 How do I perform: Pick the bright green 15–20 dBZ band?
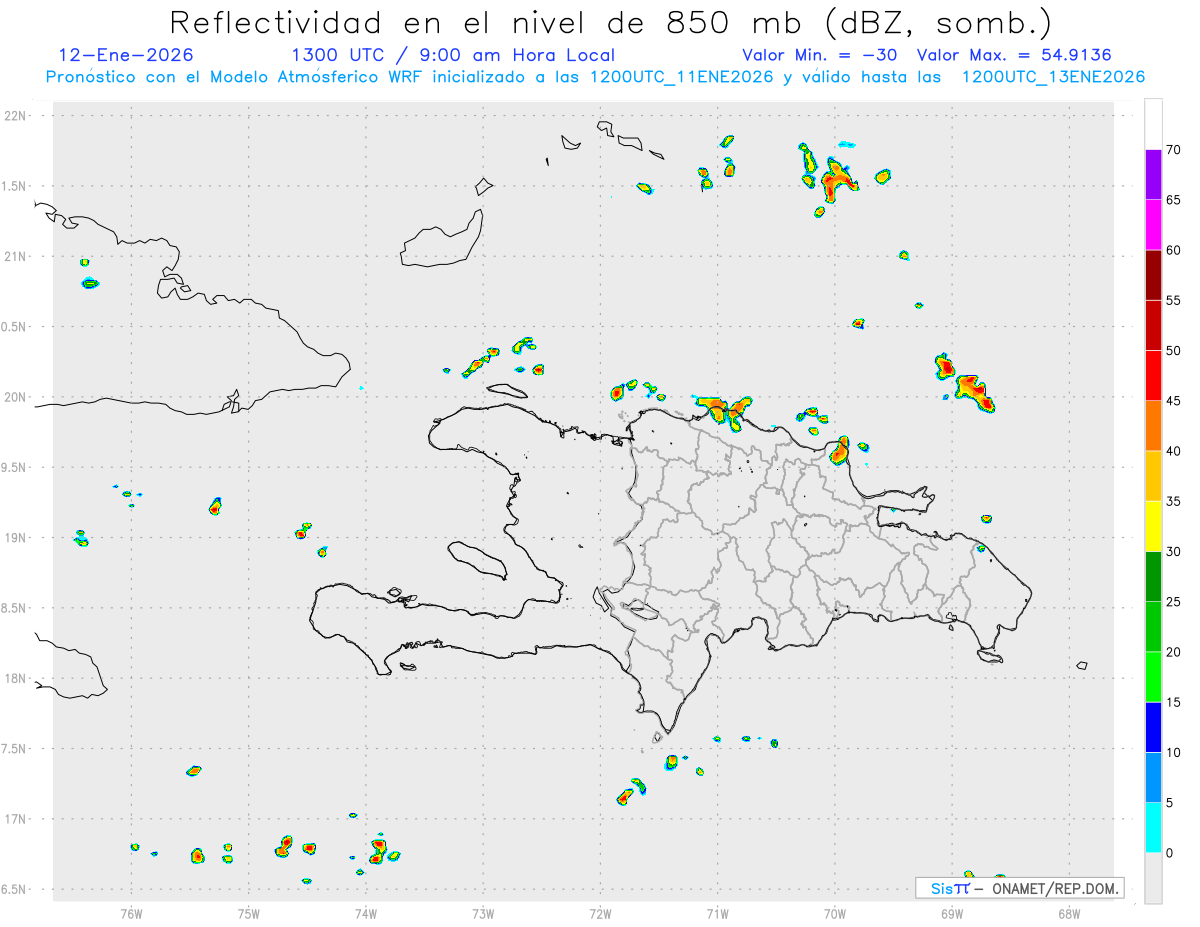pyautogui.click(x=1153, y=677)
